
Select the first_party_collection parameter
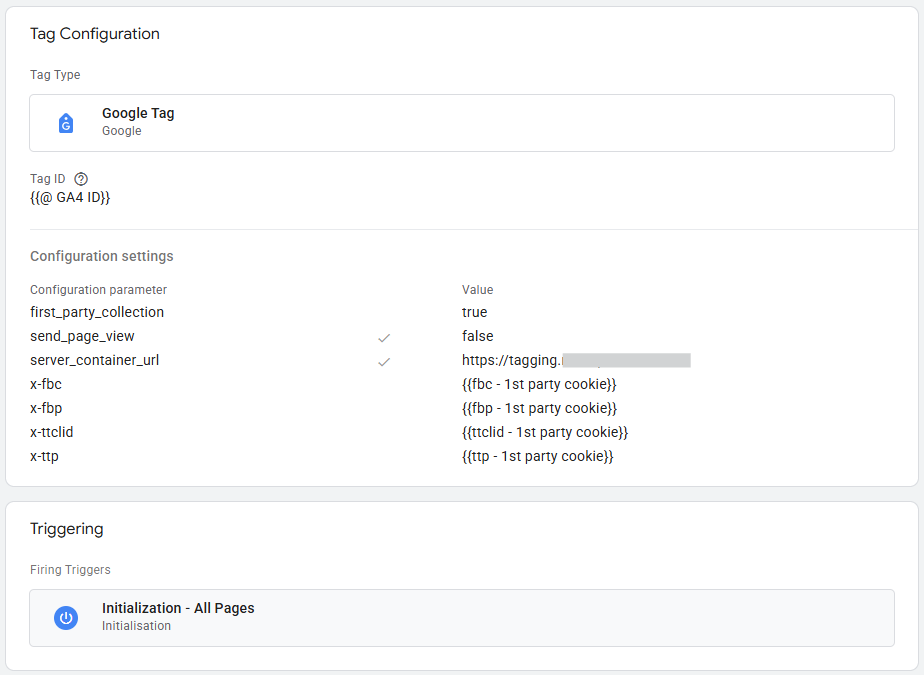97,312
